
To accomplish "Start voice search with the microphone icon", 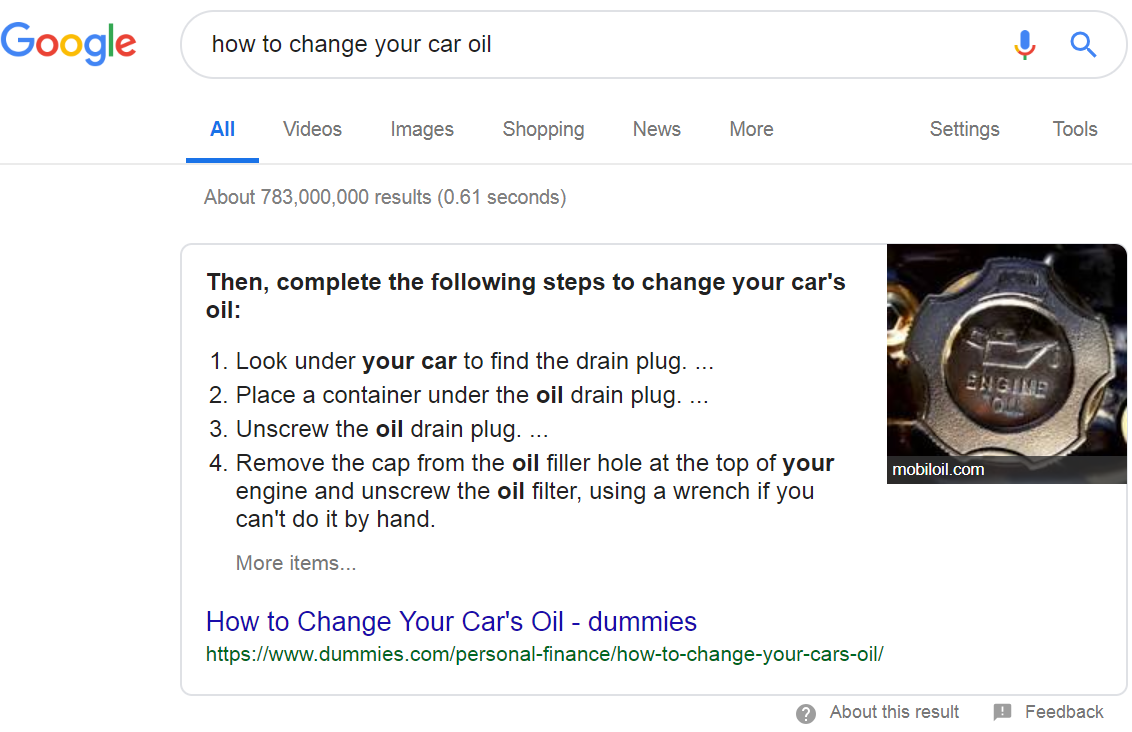I will pos(1024,45).
